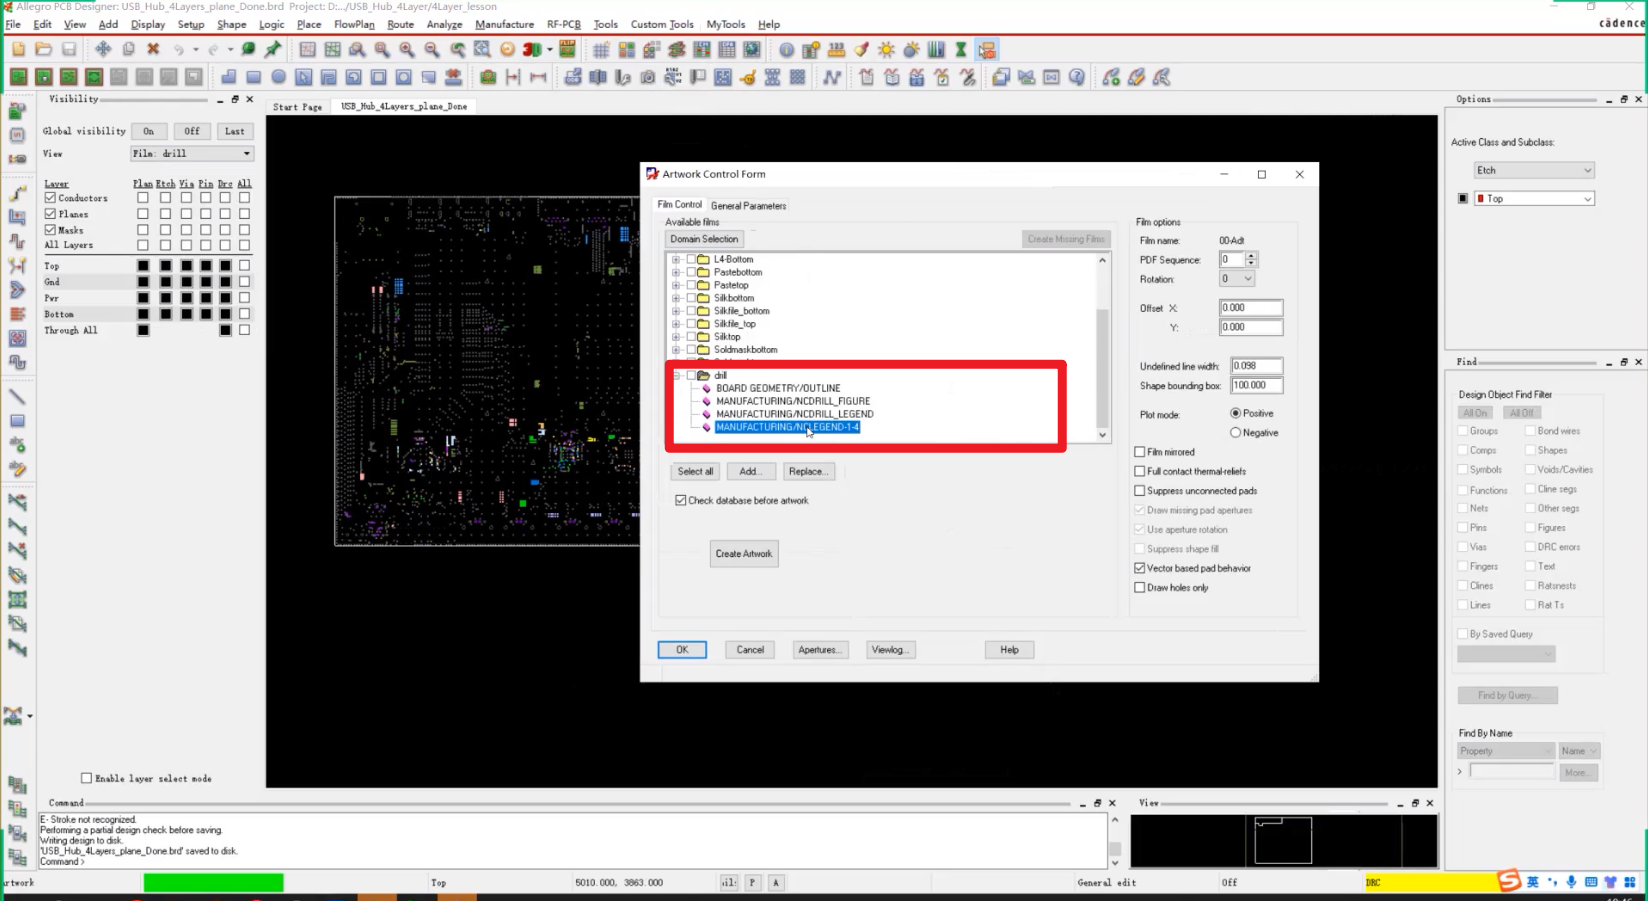1648x901 pixels.
Task: Click the Artwork icon highlighted in toolbar
Action: tap(987, 49)
